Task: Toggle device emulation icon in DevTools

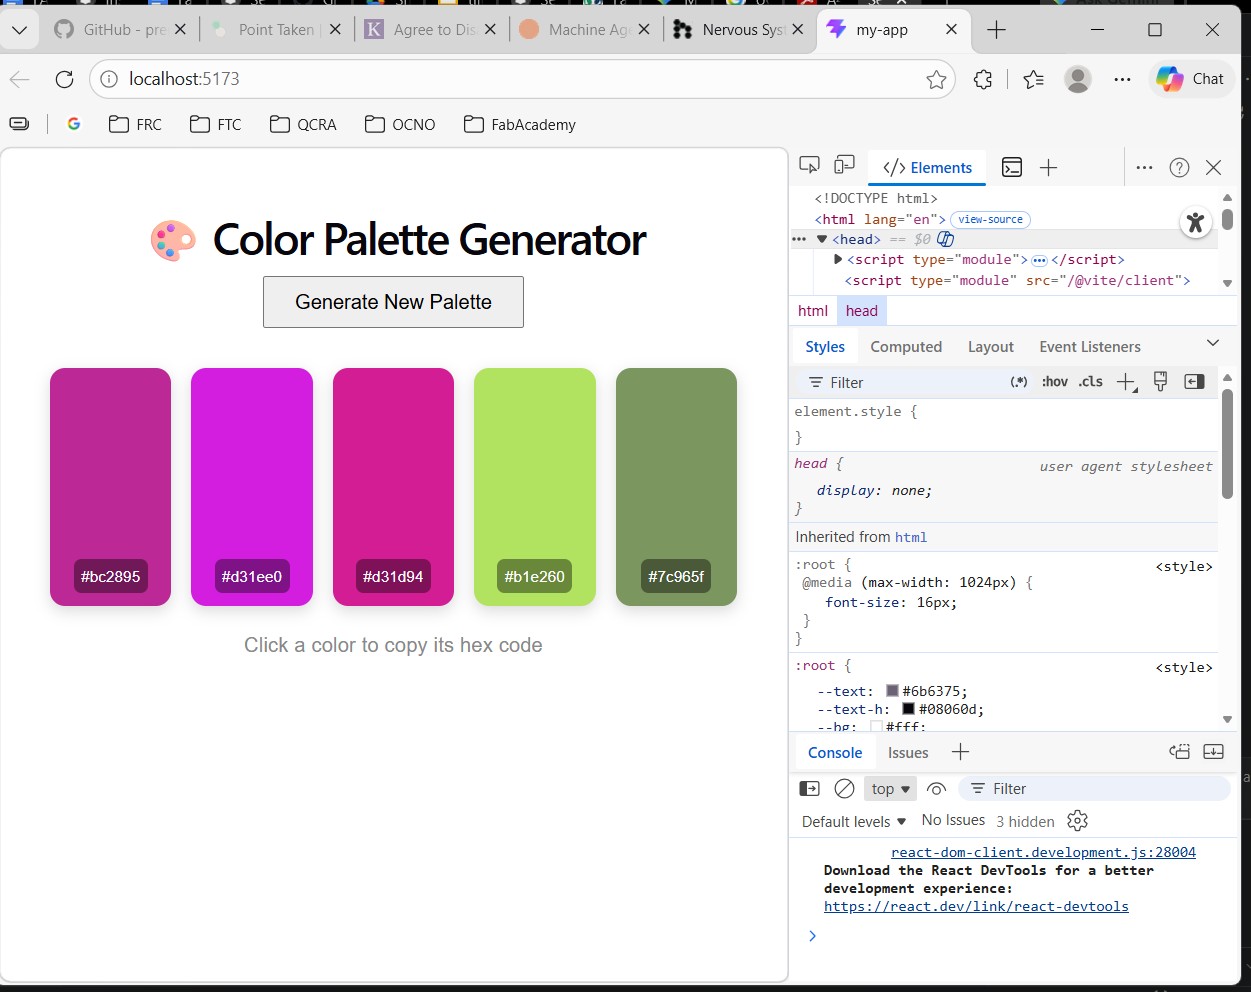Action: tap(845, 166)
